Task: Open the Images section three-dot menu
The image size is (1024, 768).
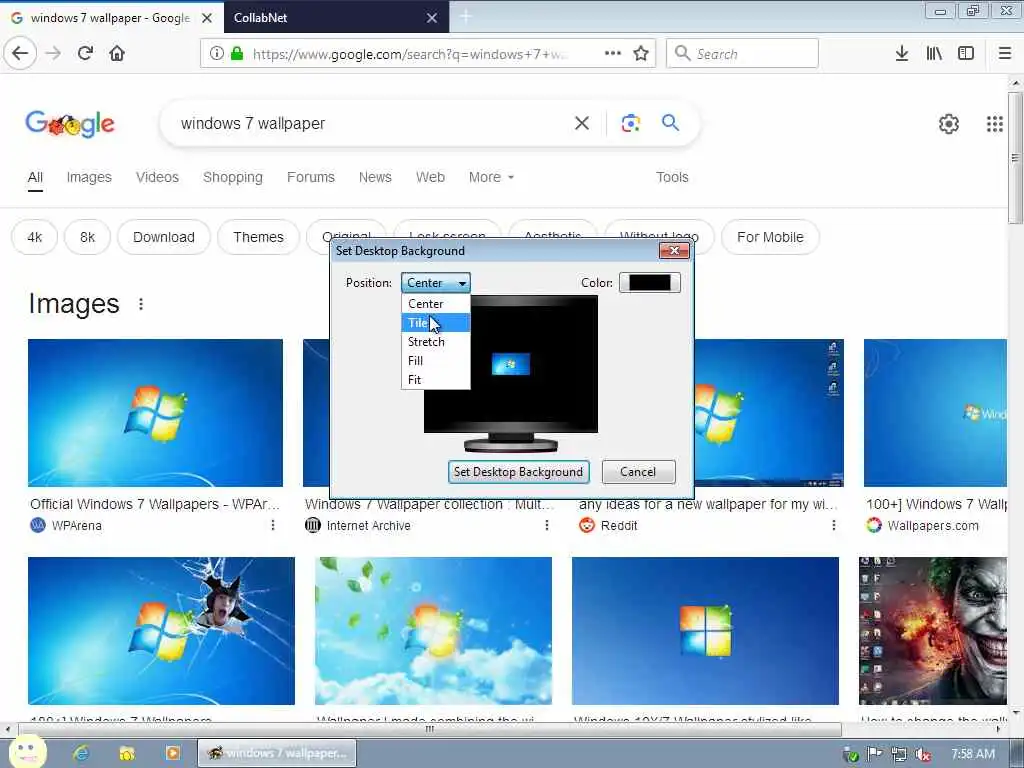Action: tap(140, 304)
